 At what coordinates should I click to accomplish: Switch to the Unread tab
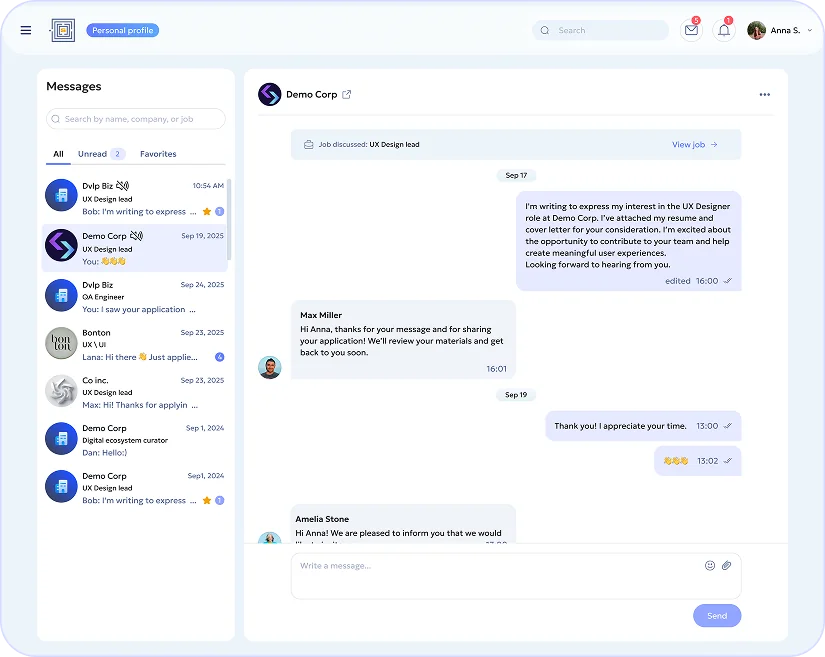coord(101,154)
